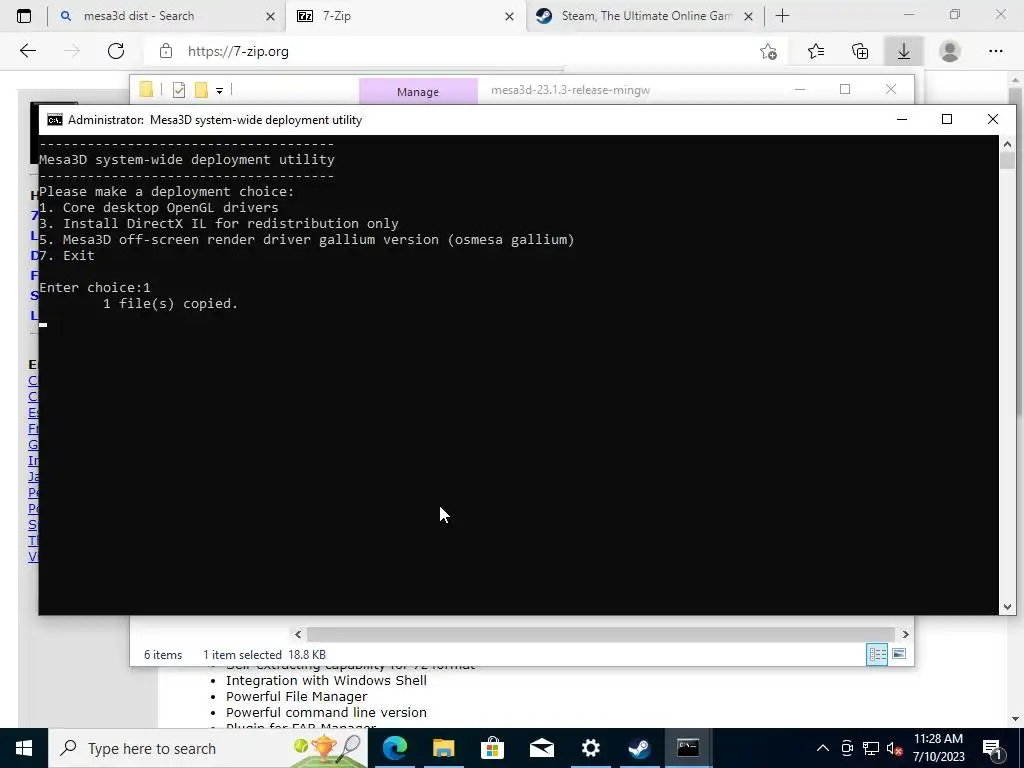Open notification center icon

click(991, 748)
